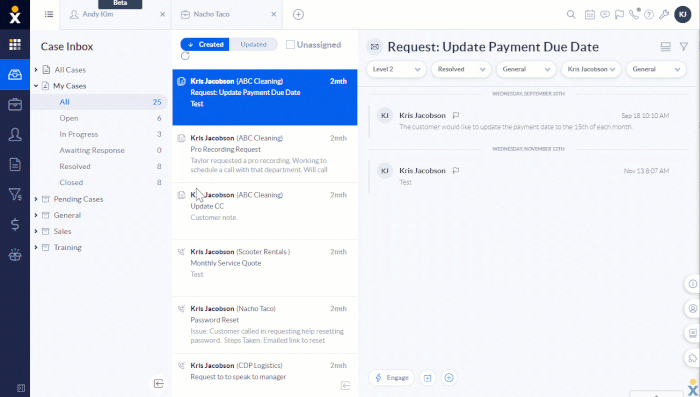Click the search magnifier icon
The image size is (700, 397).
571,14
